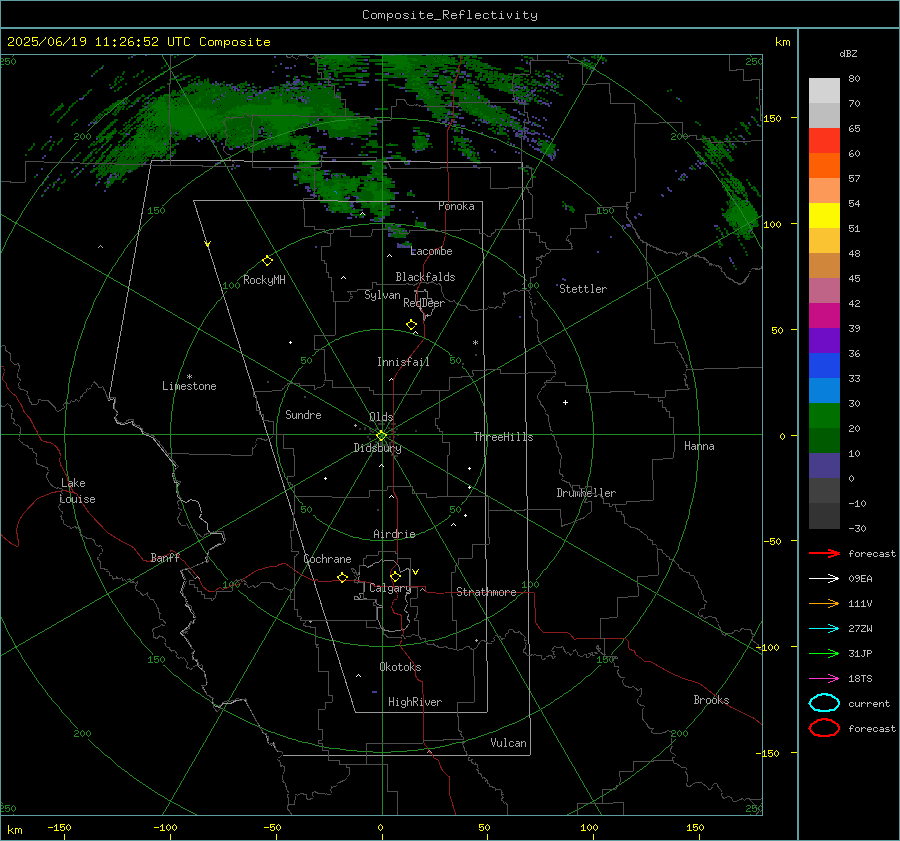Screen dimensions: 900x841
Task: Click the Sylvan label on map
Action: (x=382, y=295)
